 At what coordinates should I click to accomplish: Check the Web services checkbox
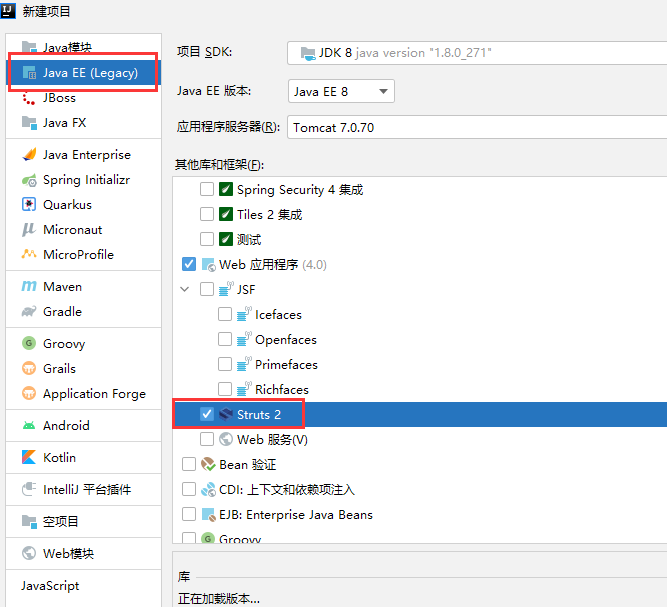click(207, 439)
